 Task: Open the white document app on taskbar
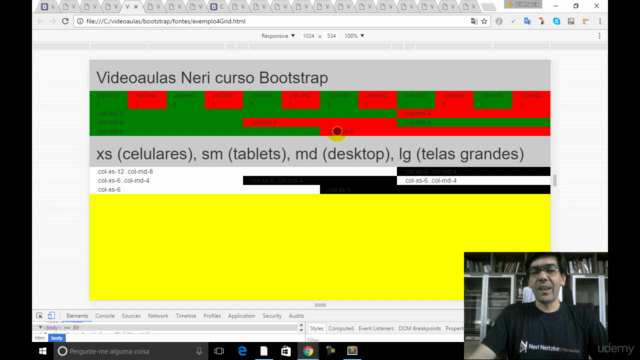pos(264,351)
